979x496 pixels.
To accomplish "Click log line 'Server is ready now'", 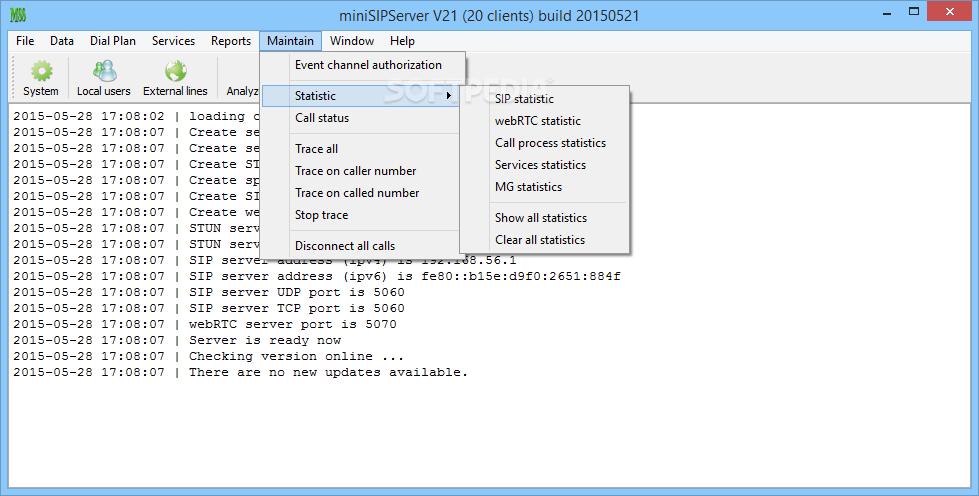I will click(177, 340).
